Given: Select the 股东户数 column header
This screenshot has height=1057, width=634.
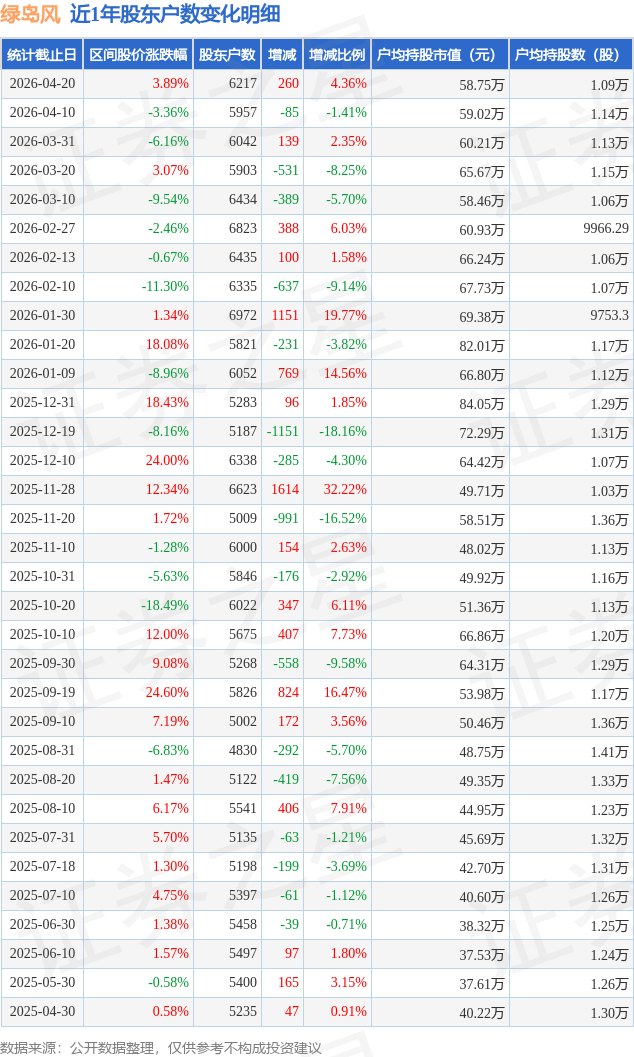Looking at the screenshot, I should coord(227,55).
